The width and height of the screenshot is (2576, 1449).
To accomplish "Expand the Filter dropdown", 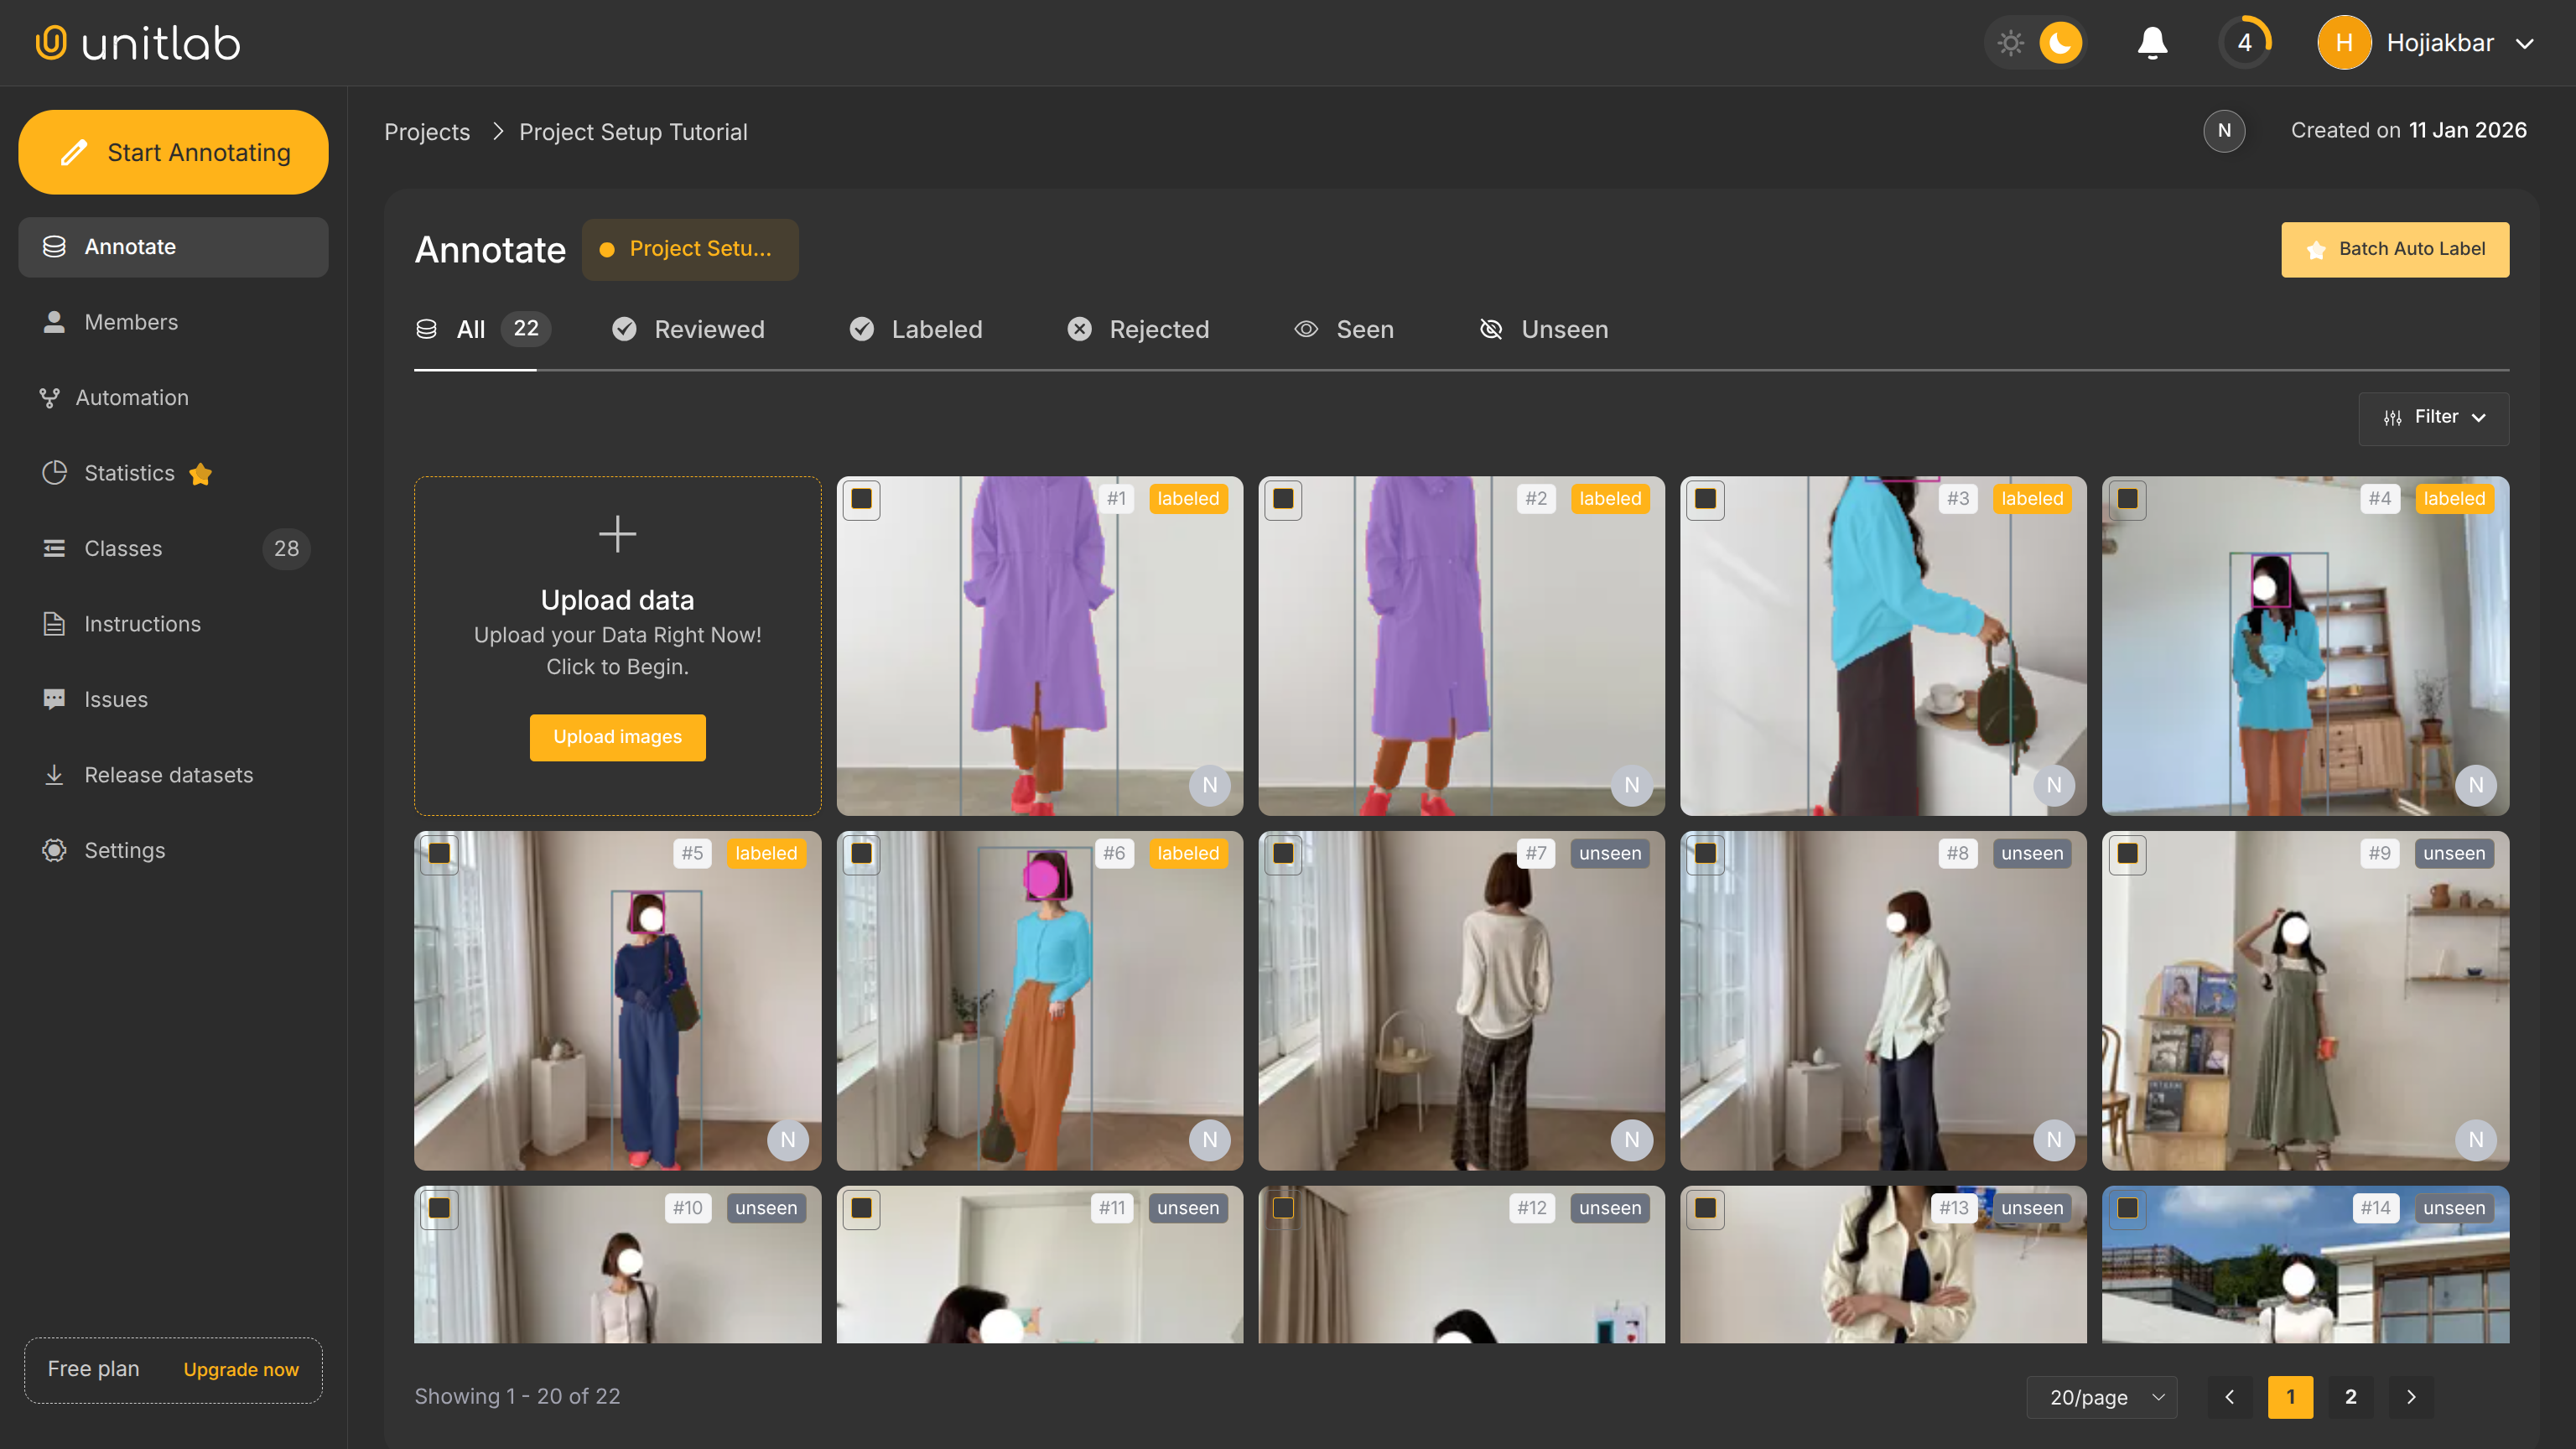I will [x=2433, y=418].
